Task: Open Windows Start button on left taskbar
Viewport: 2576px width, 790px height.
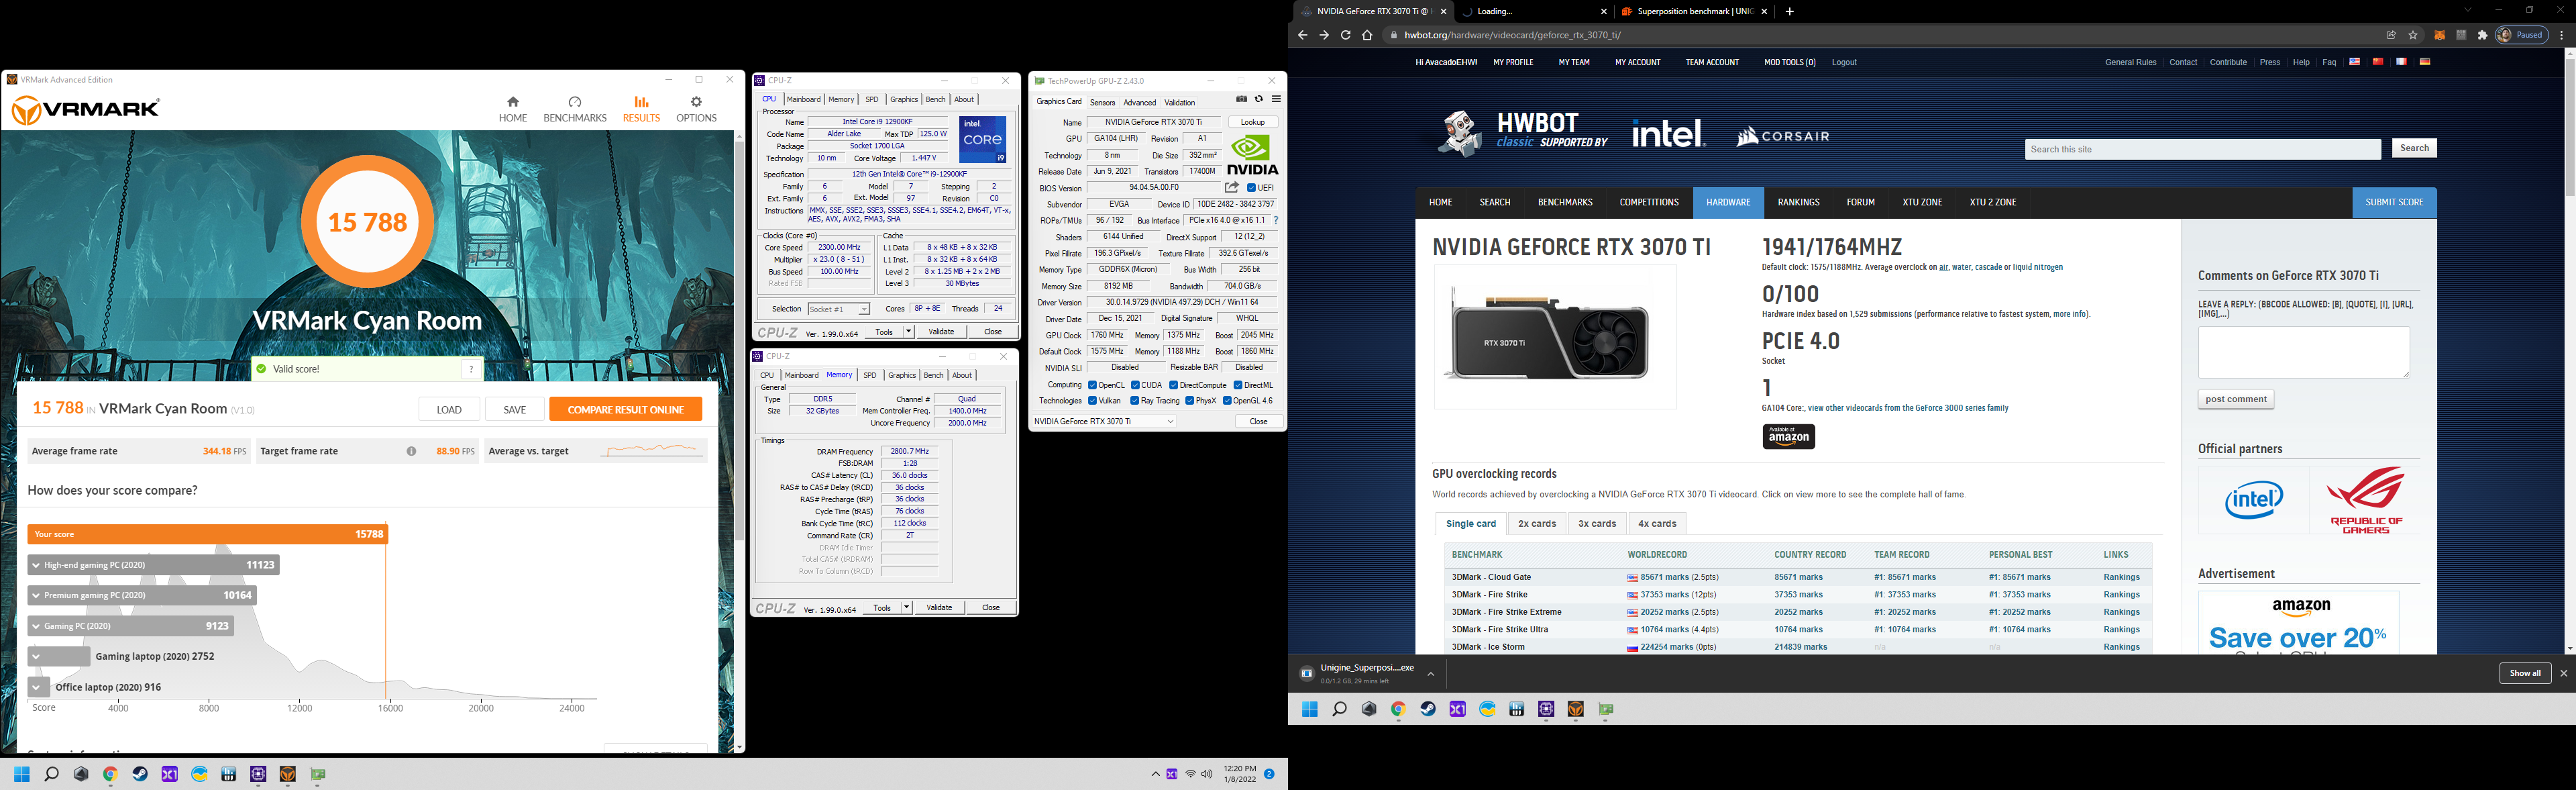Action: (x=21, y=774)
